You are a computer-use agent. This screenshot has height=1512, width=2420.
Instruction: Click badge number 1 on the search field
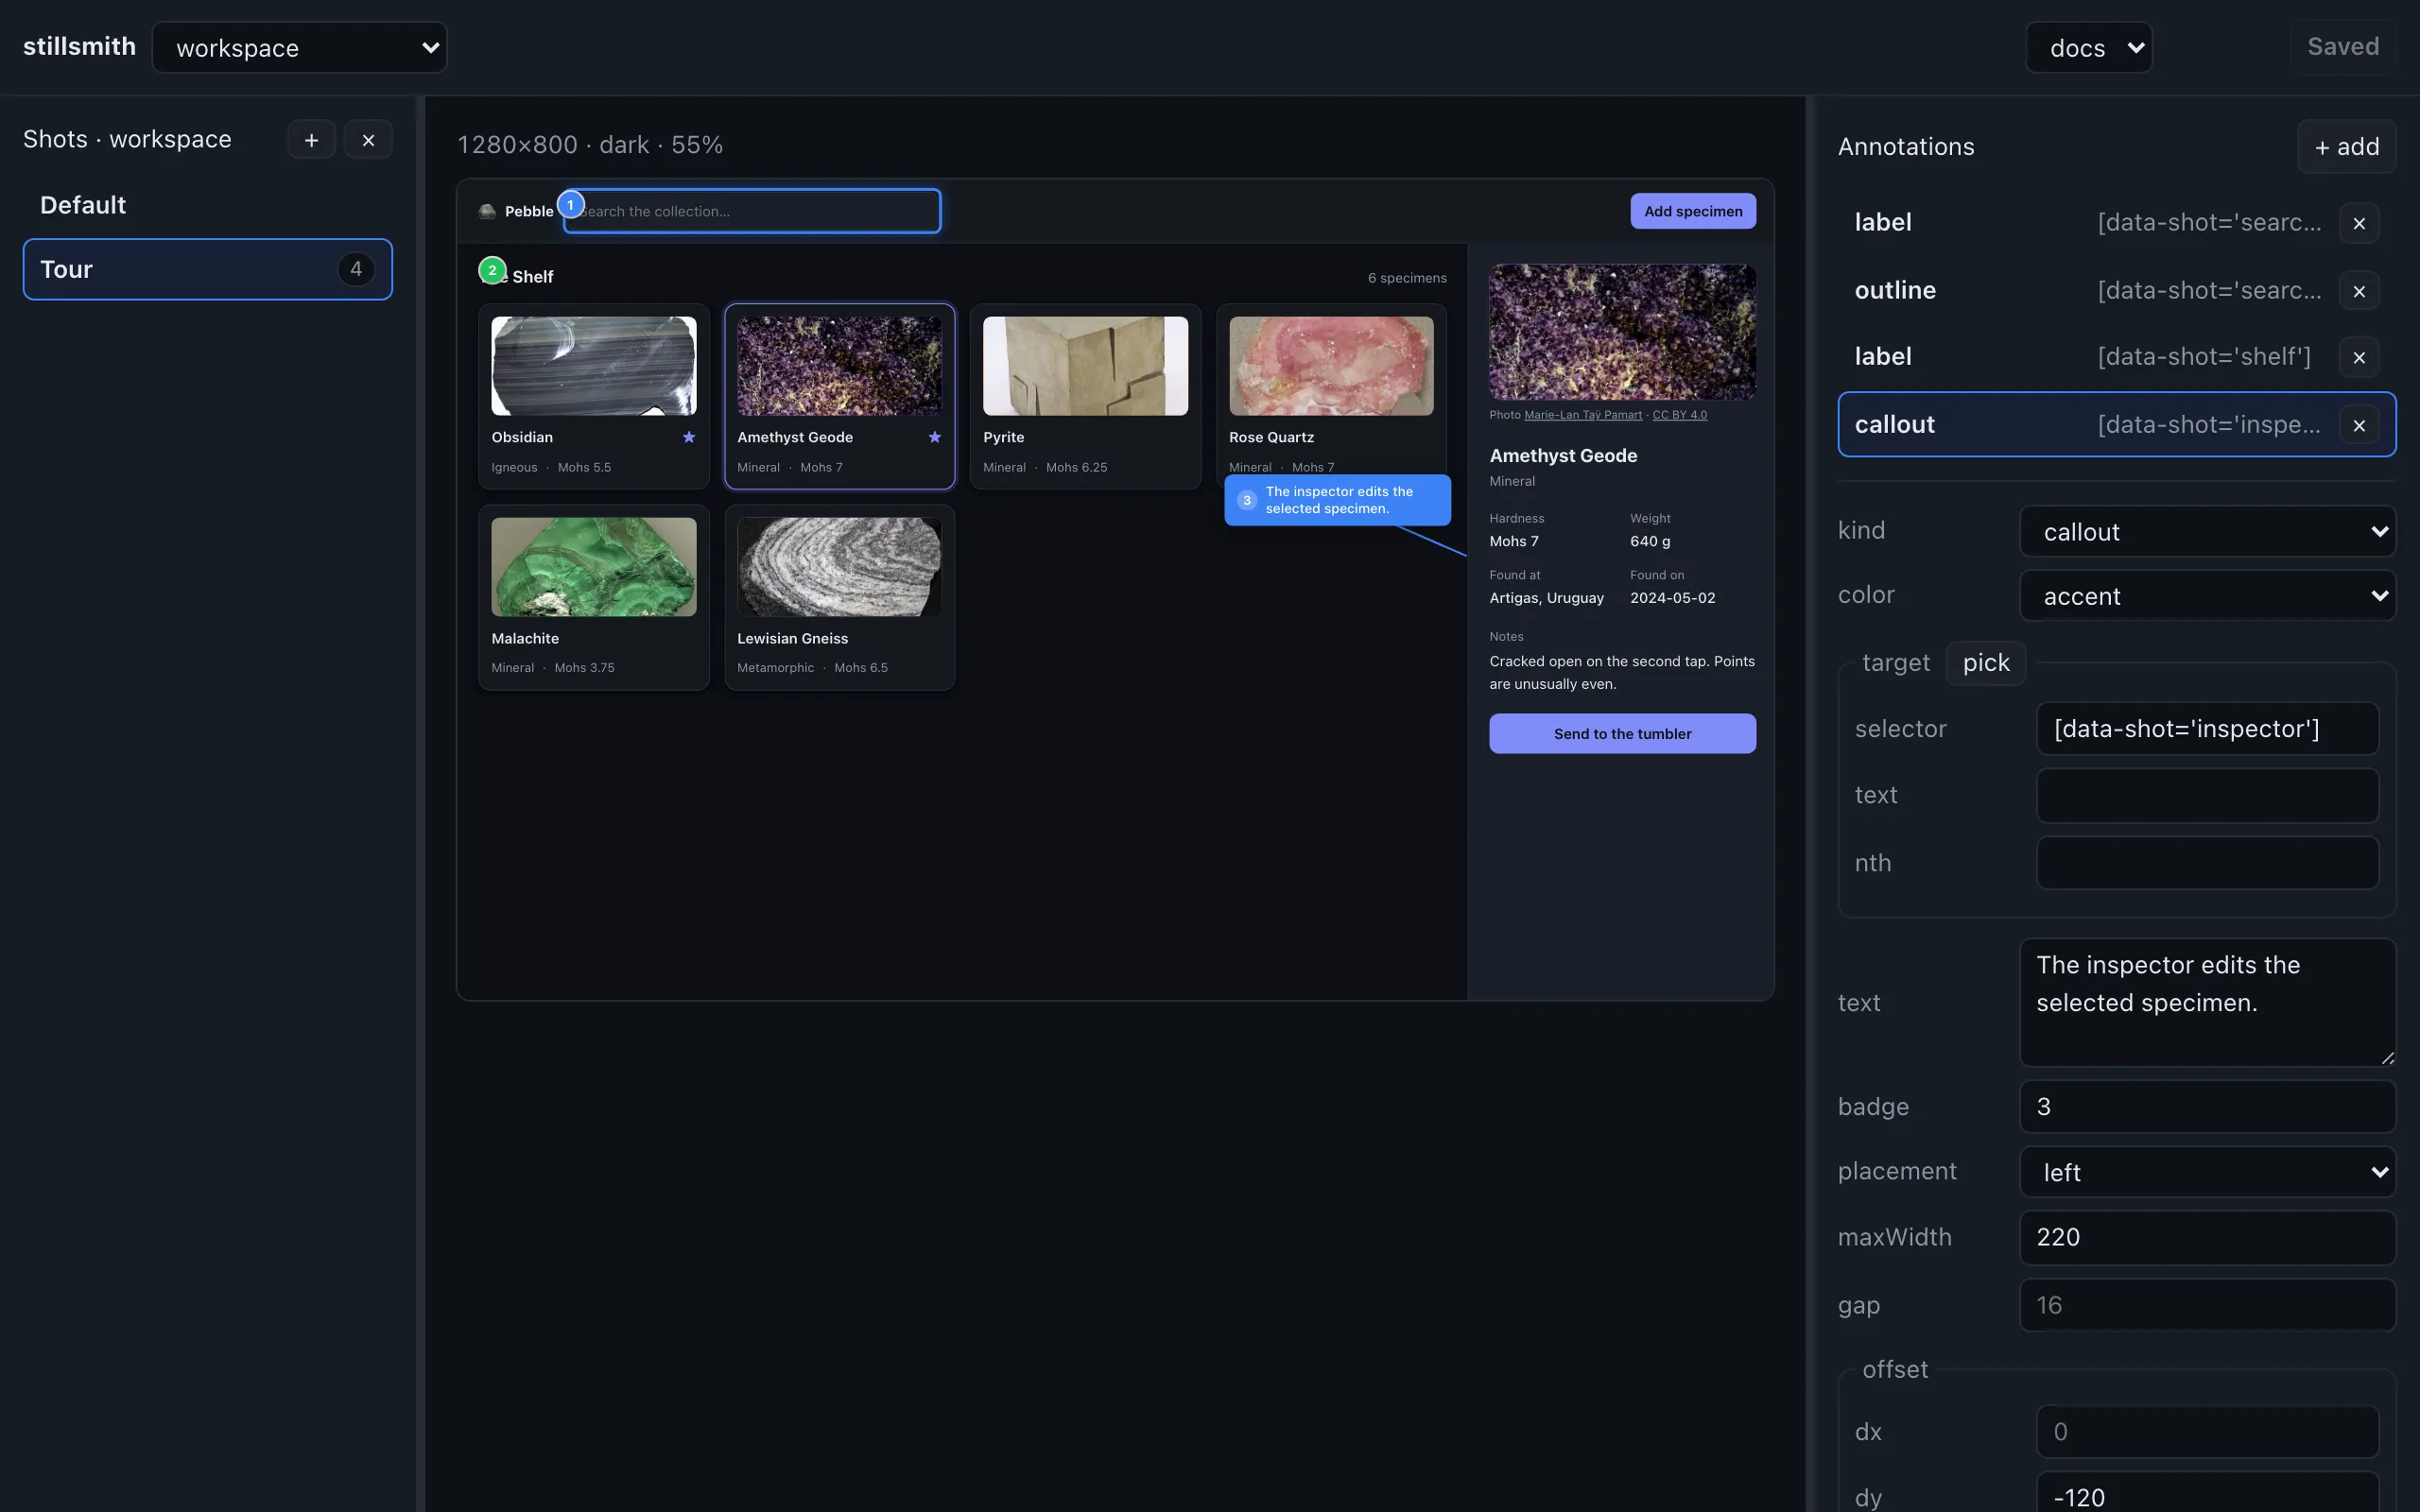570,204
